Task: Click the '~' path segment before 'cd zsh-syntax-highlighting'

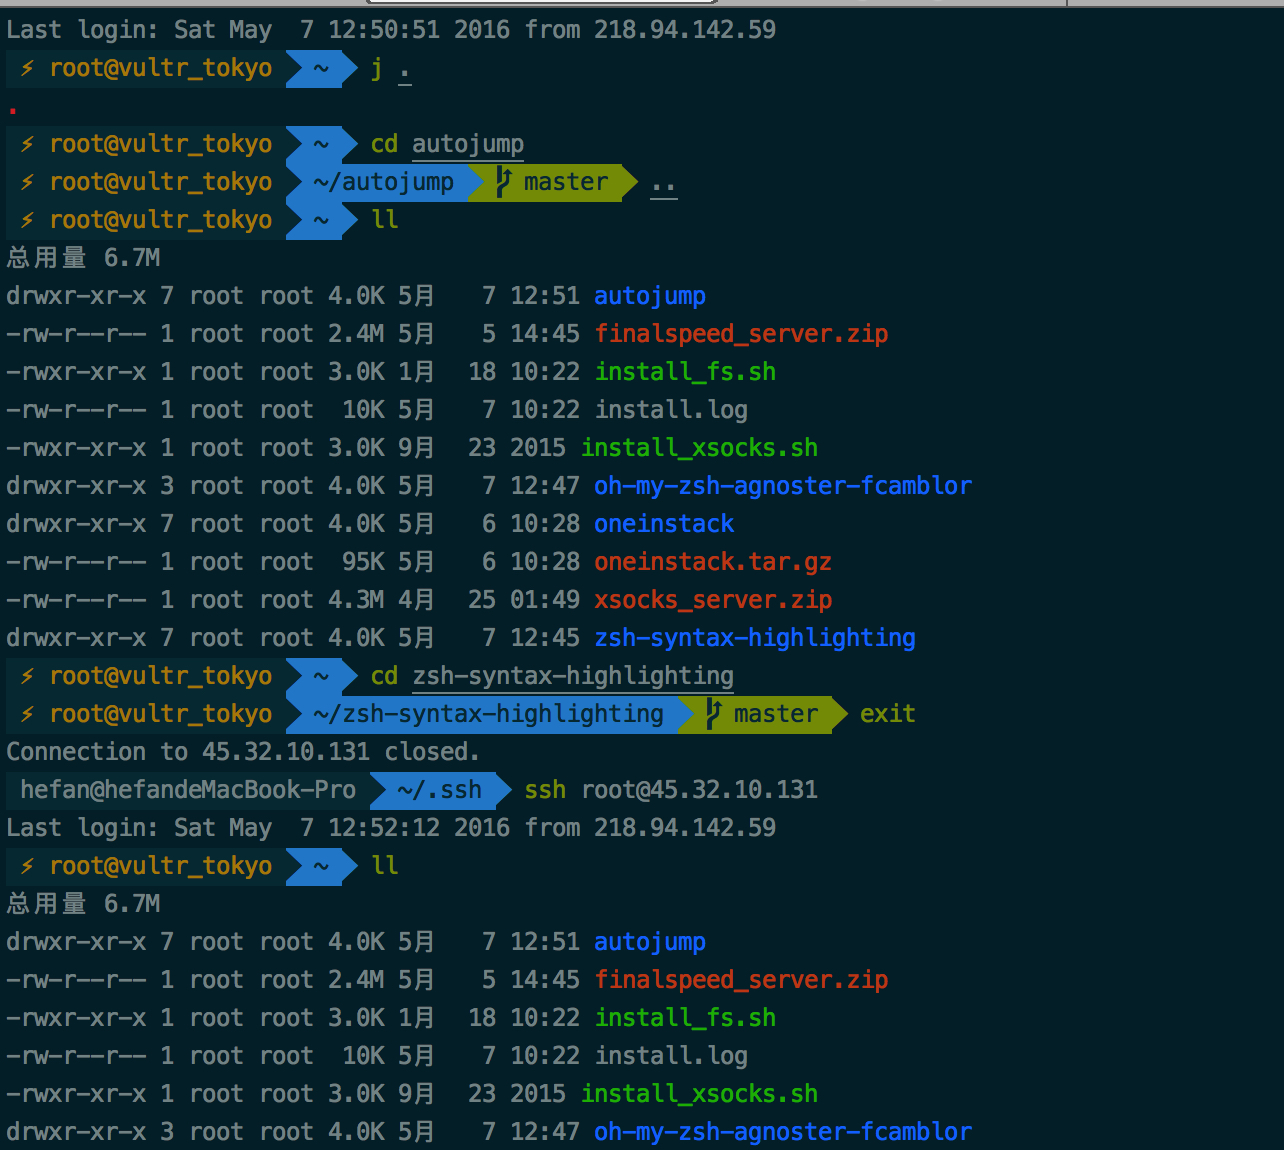Action: coord(321,676)
